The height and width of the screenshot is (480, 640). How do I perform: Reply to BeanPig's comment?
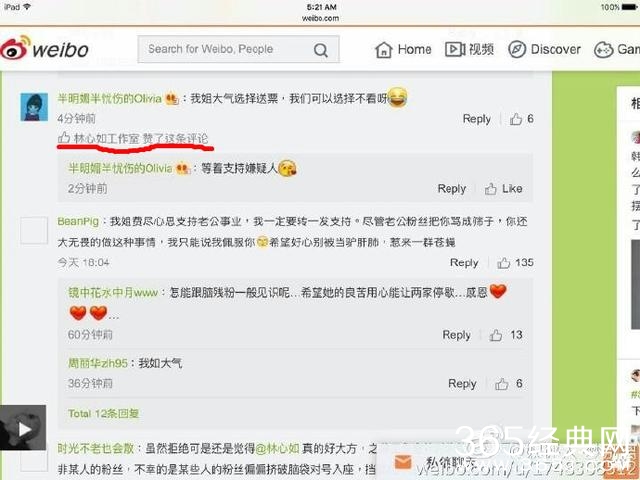464,263
